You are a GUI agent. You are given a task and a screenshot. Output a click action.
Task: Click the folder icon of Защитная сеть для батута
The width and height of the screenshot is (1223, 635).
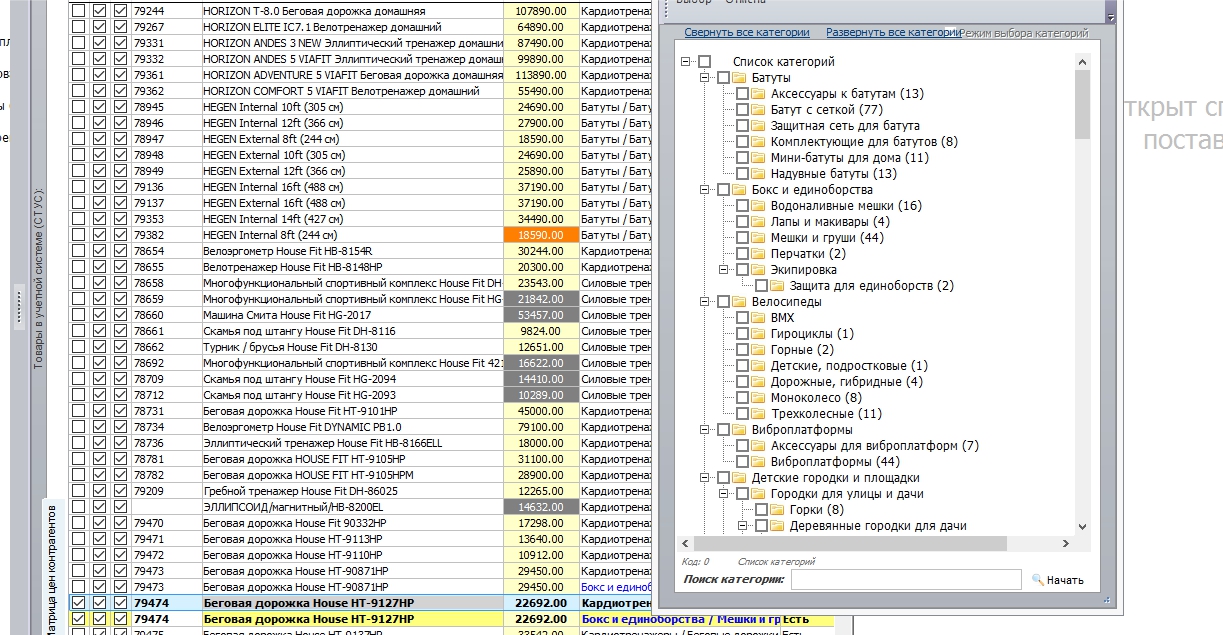[x=758, y=126]
